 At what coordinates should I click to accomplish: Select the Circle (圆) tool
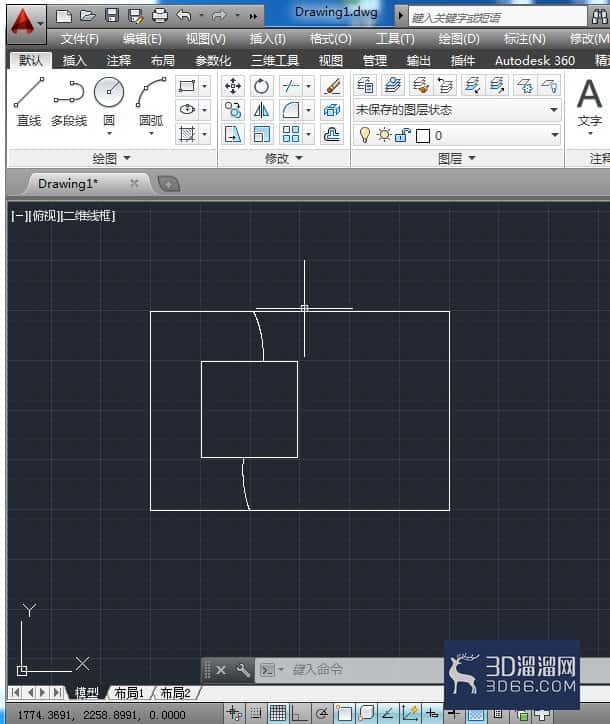point(109,102)
